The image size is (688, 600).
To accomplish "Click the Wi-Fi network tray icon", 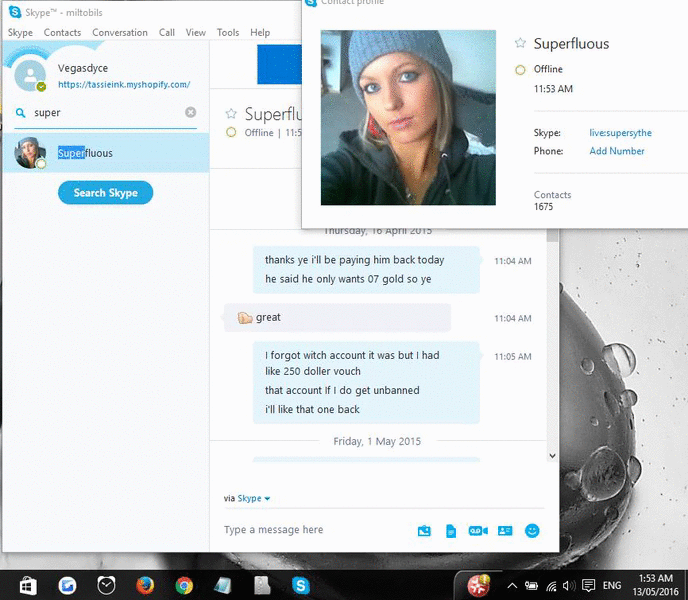I will [552, 586].
